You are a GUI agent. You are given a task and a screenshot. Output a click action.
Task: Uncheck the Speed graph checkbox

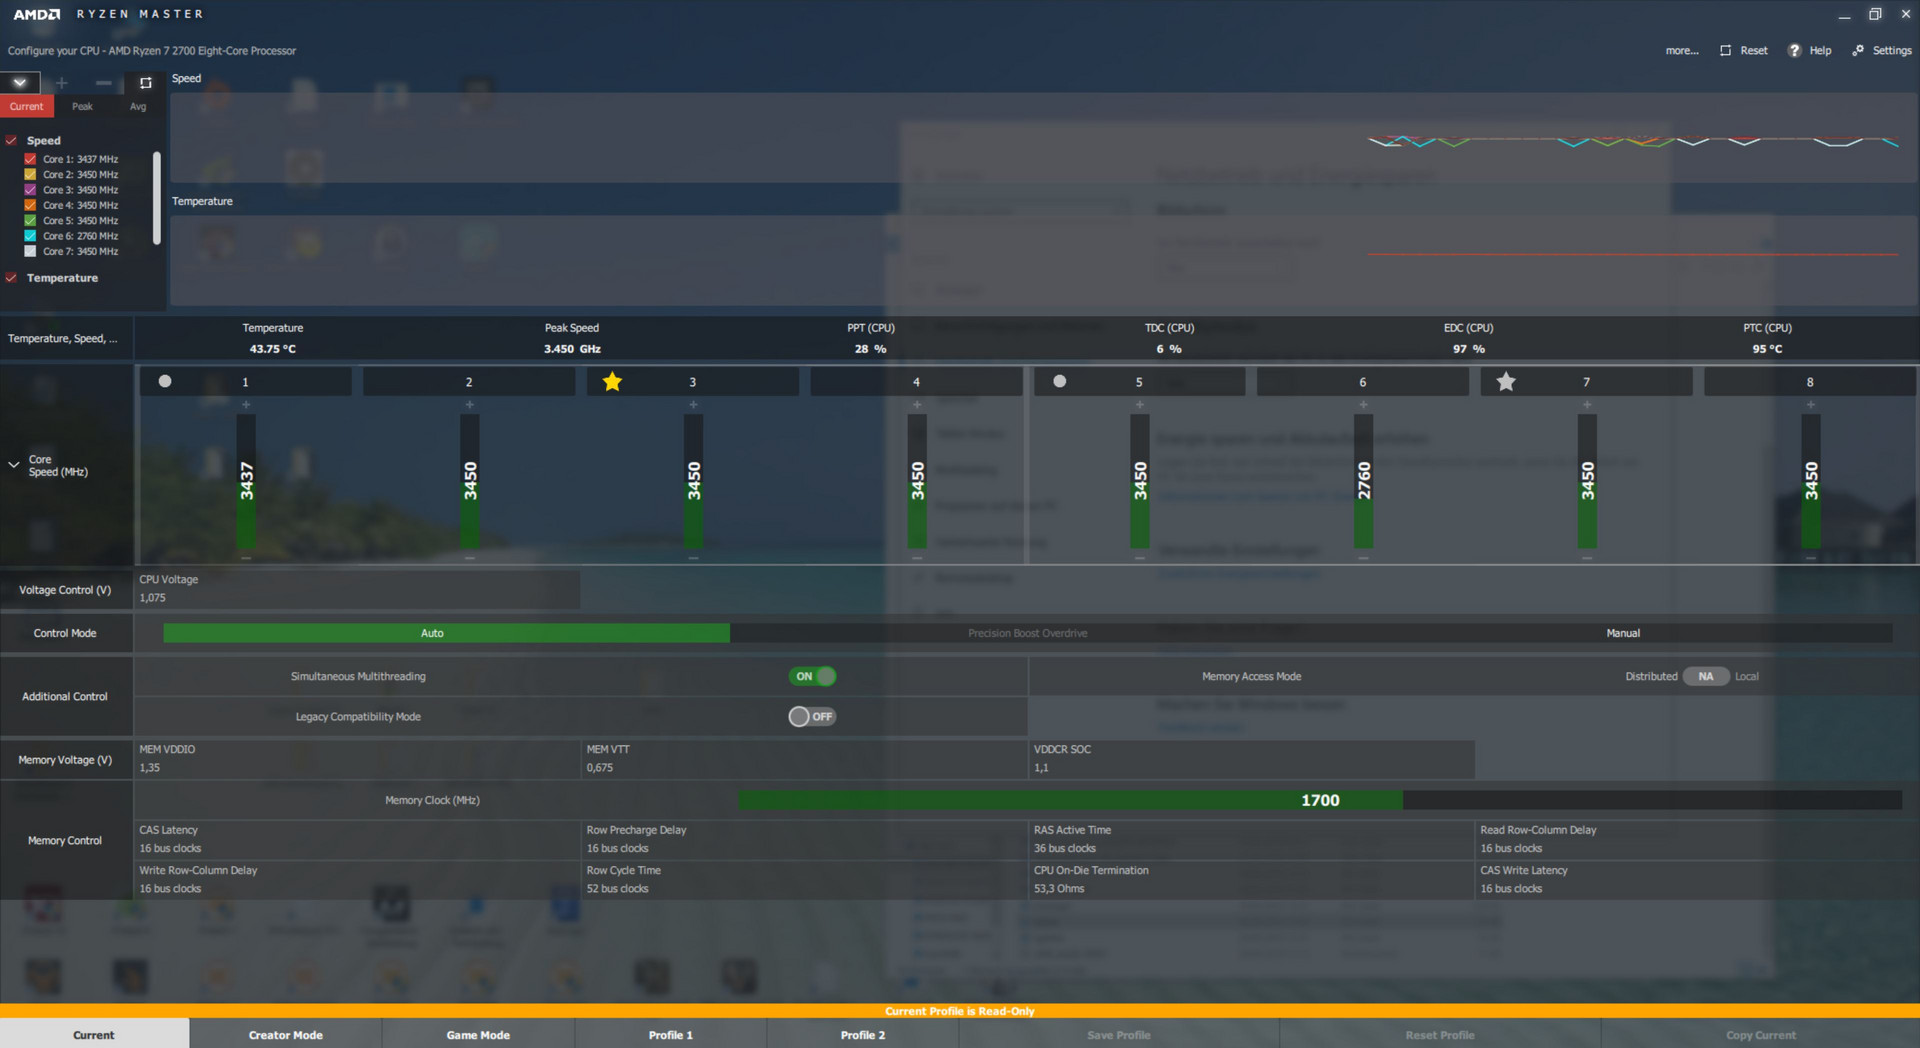pos(11,141)
